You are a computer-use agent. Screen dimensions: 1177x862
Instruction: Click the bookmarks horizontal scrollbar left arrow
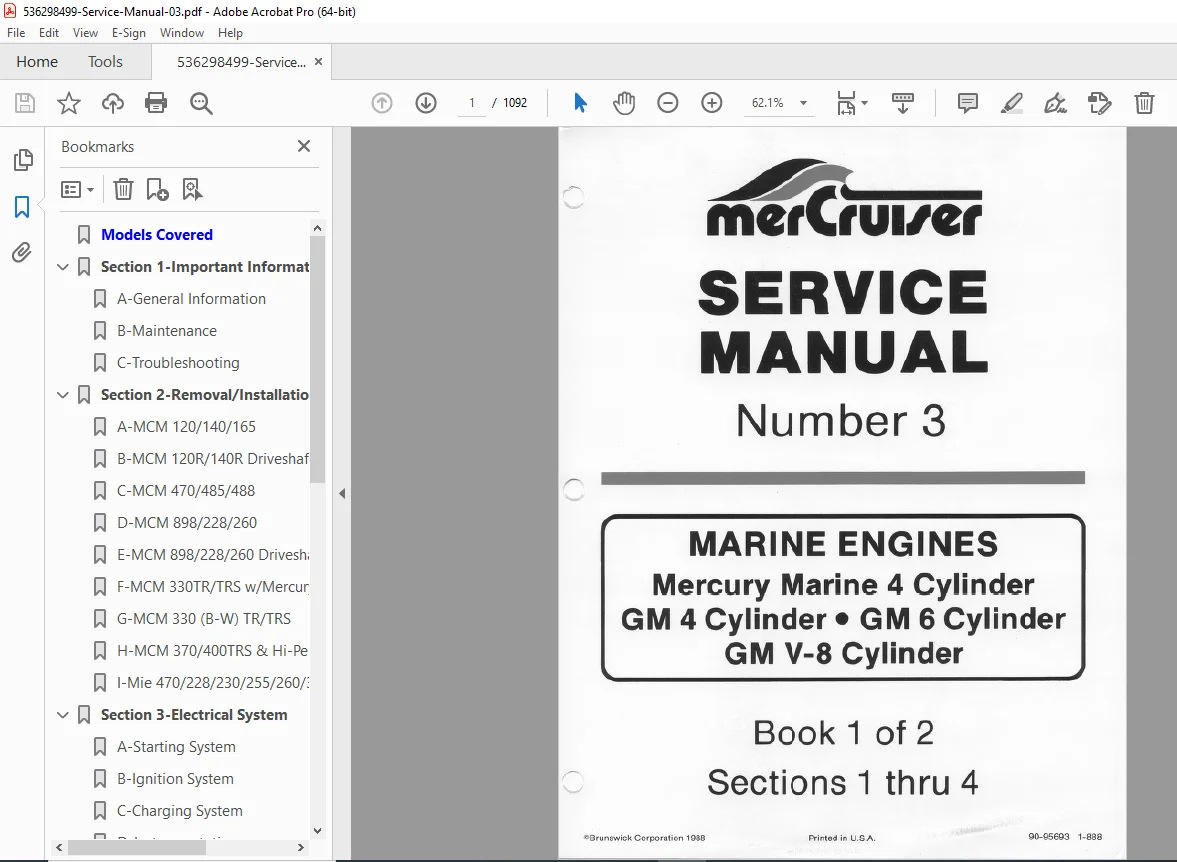point(60,848)
